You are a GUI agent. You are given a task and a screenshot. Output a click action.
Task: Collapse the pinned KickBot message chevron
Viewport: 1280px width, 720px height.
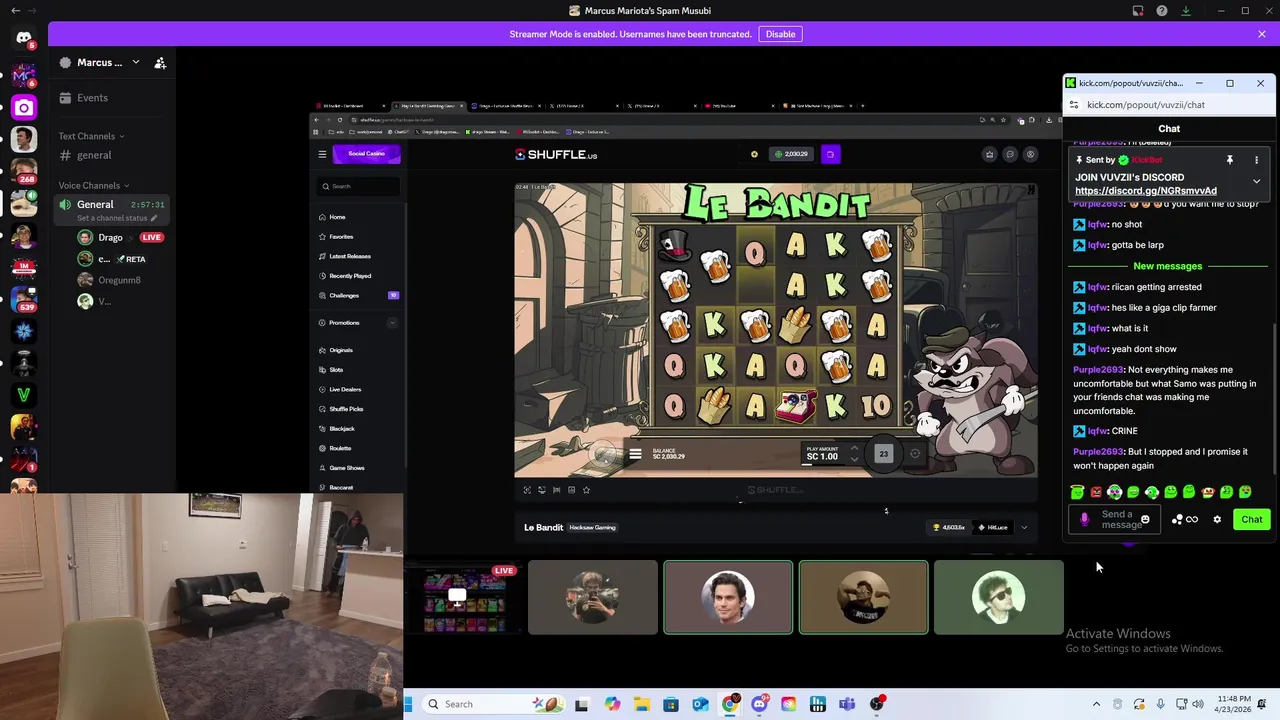click(x=1256, y=182)
